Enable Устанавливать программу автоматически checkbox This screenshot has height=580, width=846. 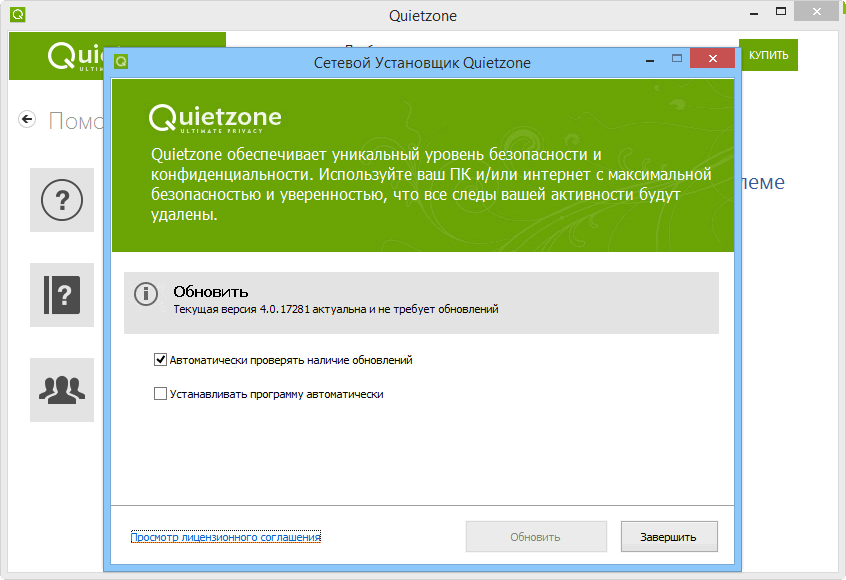(x=160, y=394)
